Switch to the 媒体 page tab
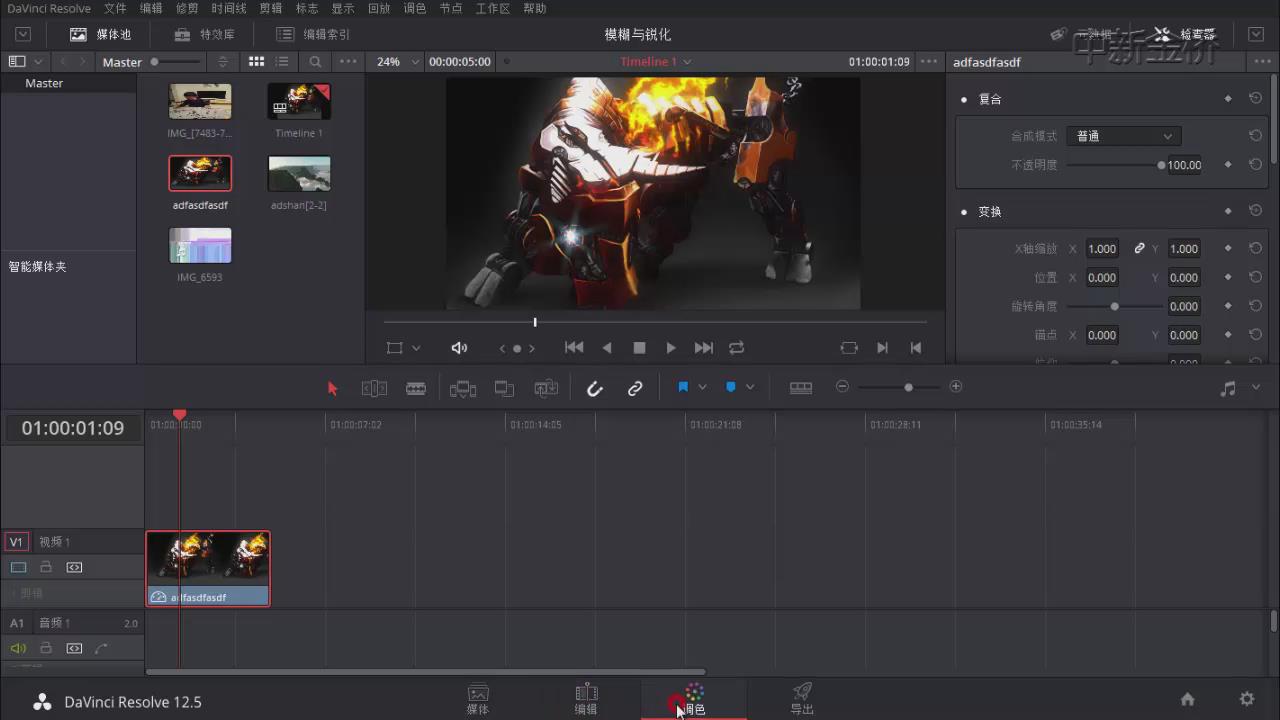 tap(478, 699)
